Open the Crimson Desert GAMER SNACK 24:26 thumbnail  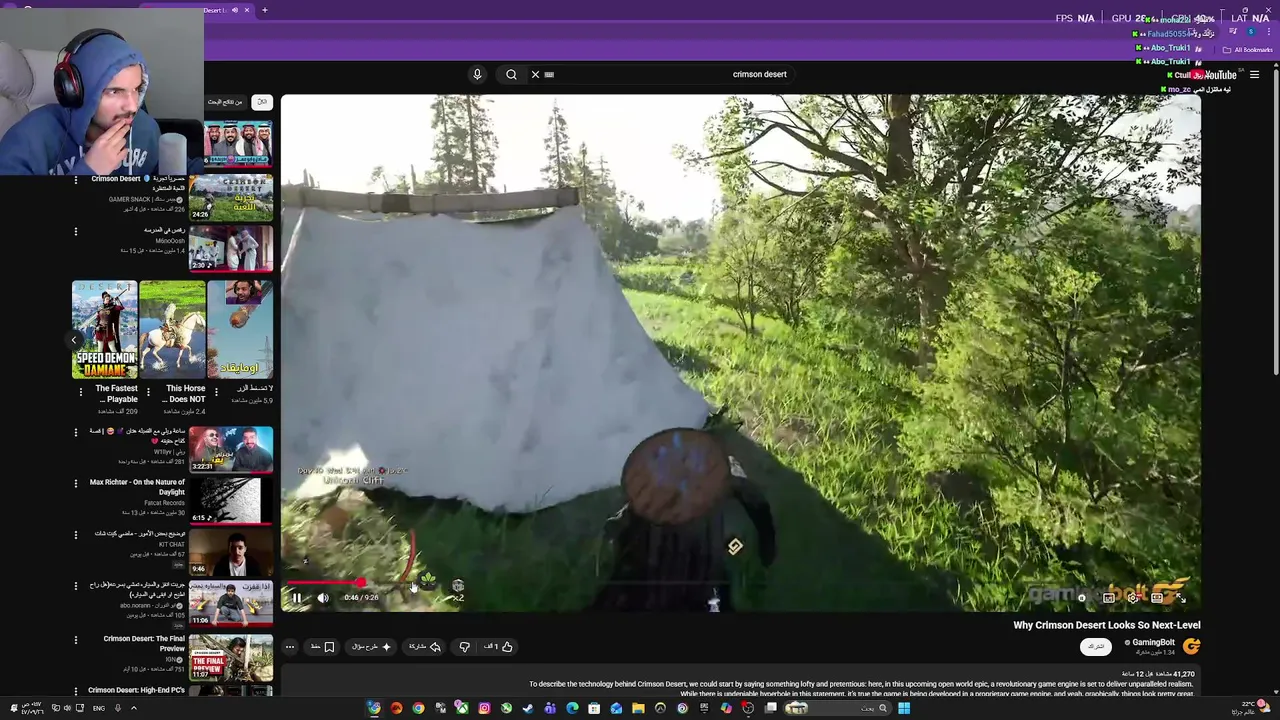point(231,198)
